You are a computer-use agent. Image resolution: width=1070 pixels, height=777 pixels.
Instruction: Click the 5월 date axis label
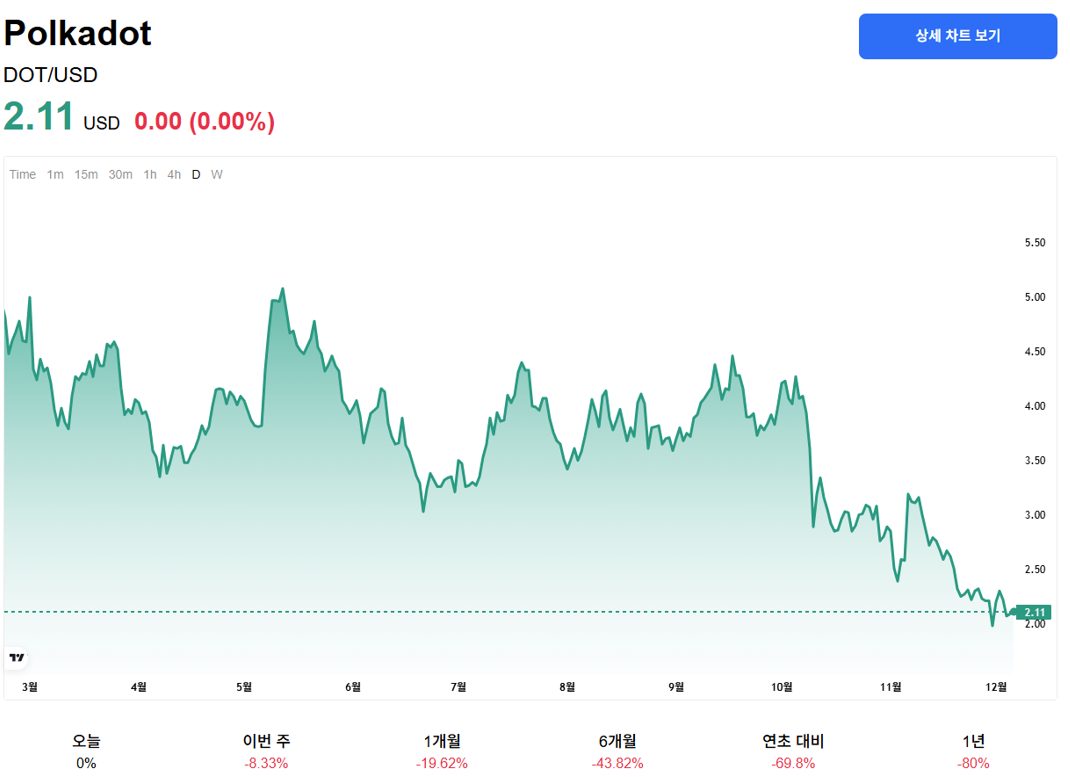coord(244,686)
